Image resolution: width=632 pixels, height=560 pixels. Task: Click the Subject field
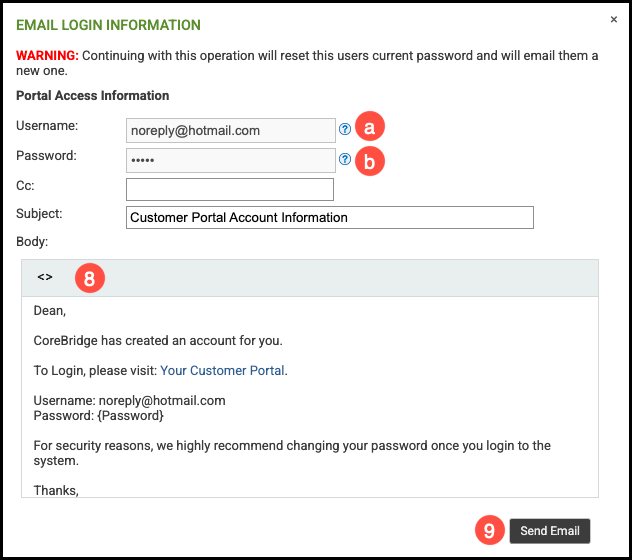[x=330, y=217]
